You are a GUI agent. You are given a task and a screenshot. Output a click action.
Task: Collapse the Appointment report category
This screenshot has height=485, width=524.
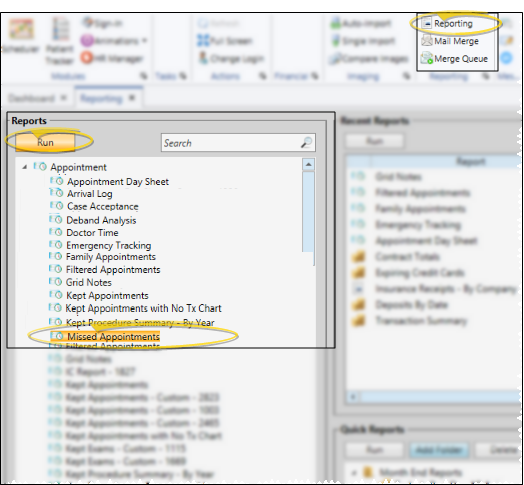click(24, 167)
